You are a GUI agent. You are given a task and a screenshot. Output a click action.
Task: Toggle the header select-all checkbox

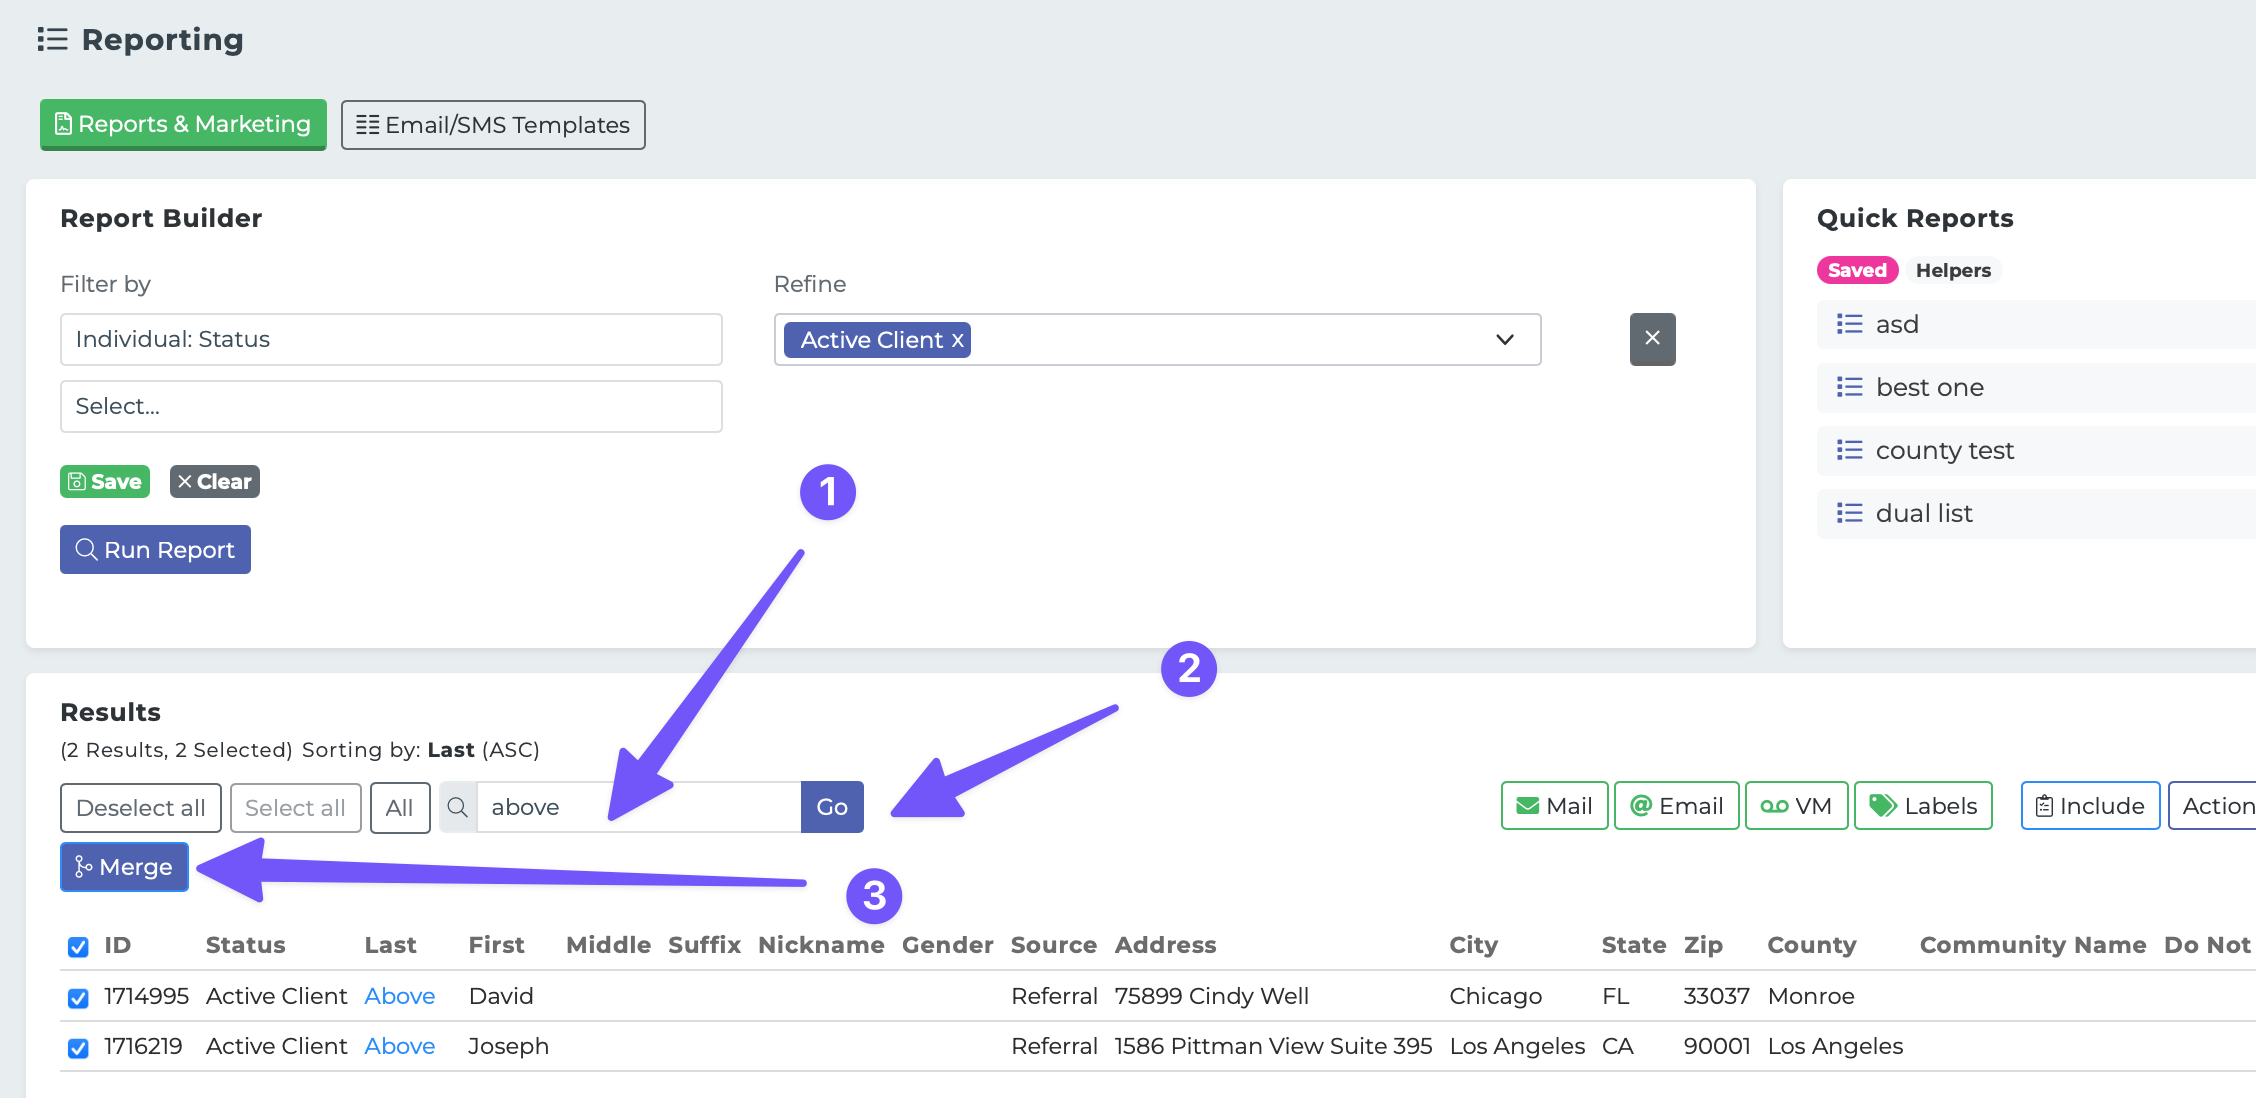(78, 946)
